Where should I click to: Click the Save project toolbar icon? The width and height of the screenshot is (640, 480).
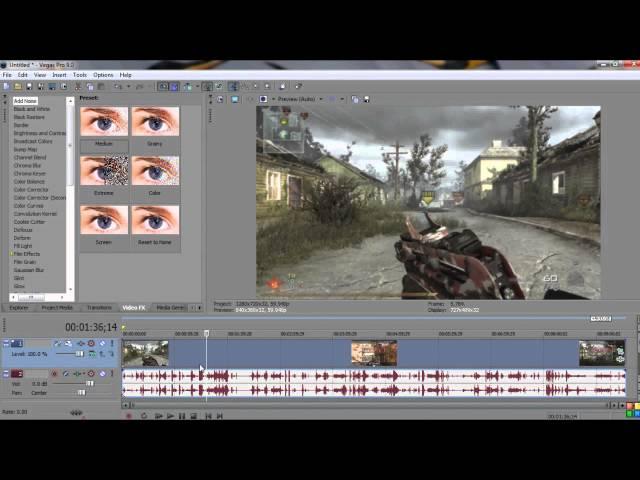point(29,86)
